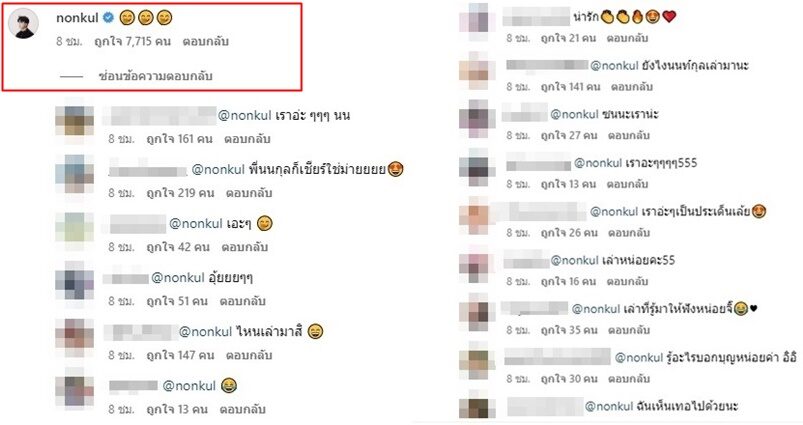Click the smiley emoji after เอะๆ
Viewport: 803px width, 425px height.
pyautogui.click(x=265, y=224)
